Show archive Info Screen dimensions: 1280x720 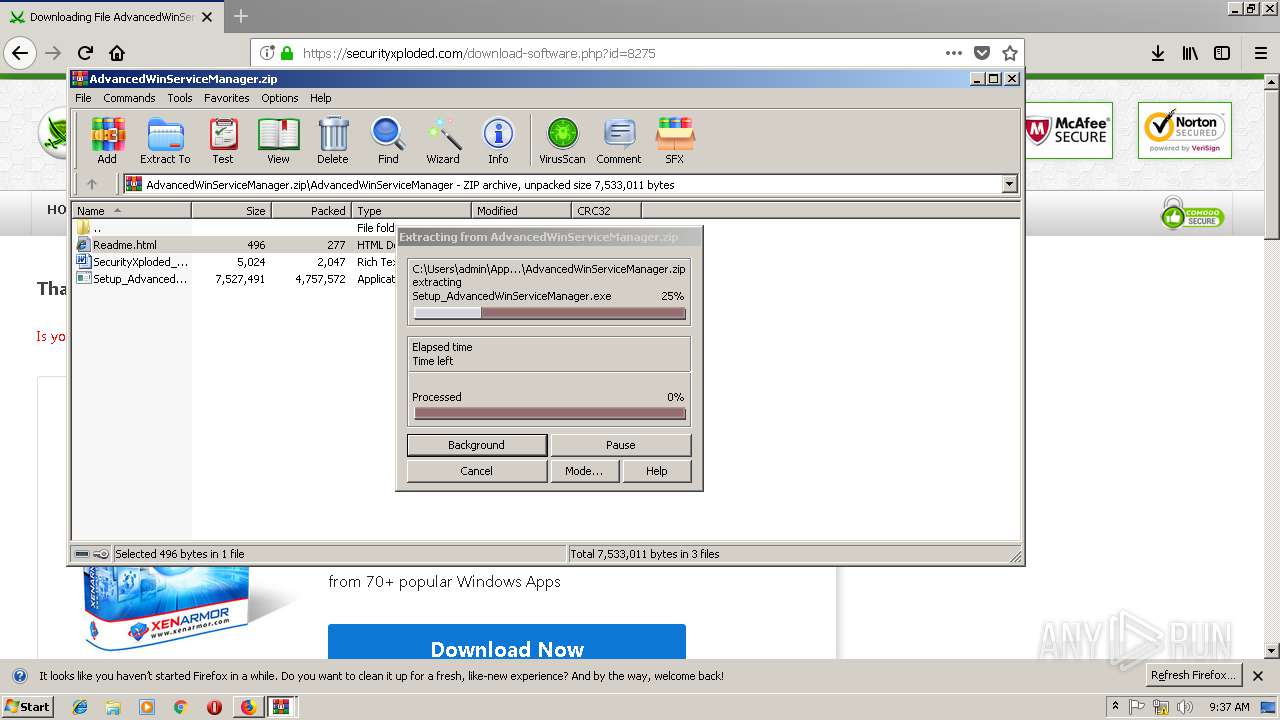pyautogui.click(x=498, y=141)
